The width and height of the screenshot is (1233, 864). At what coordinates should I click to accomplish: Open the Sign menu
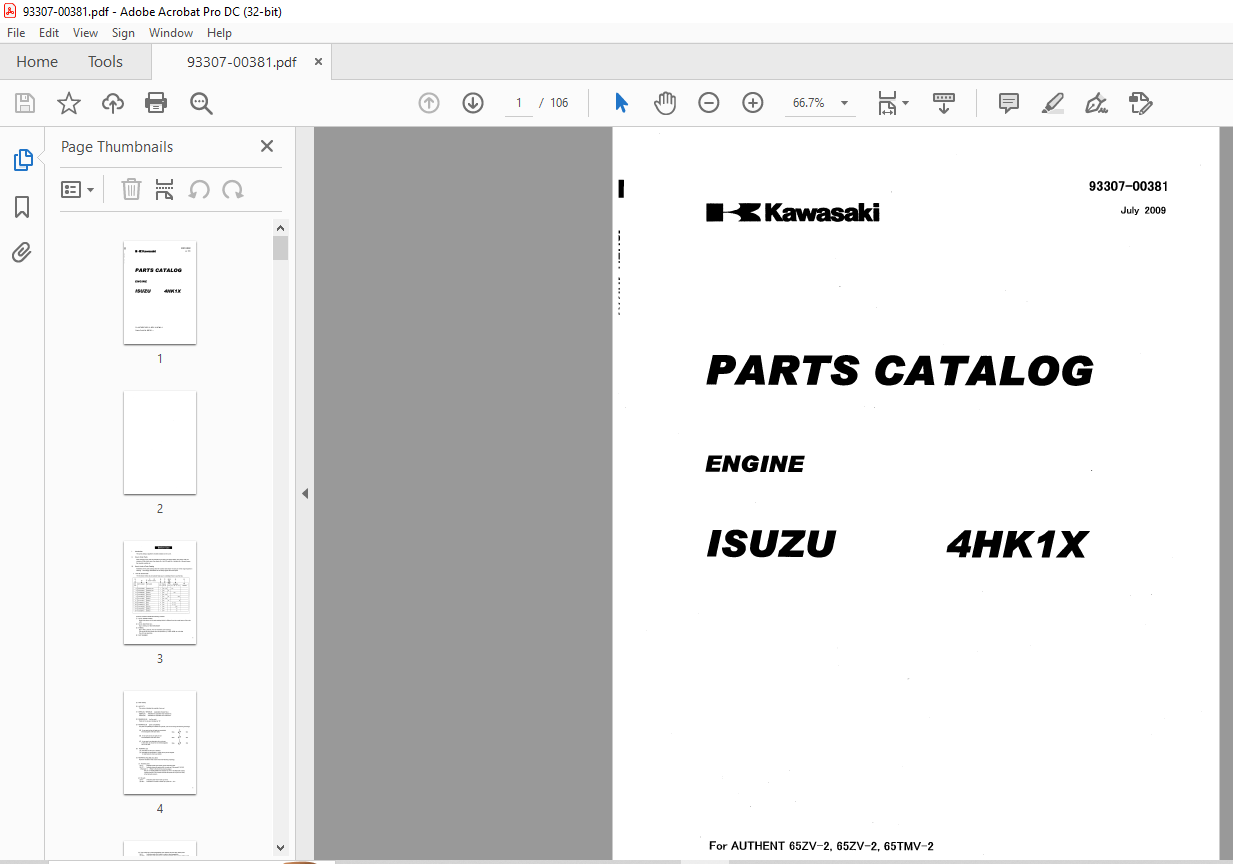(x=123, y=33)
